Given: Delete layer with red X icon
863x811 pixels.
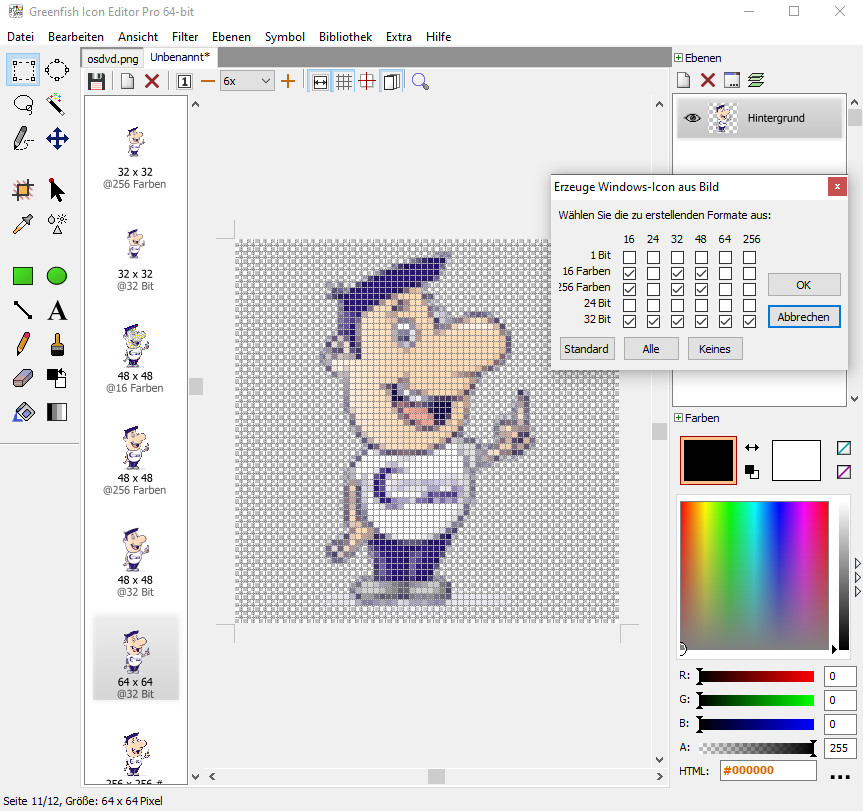Looking at the screenshot, I should [707, 80].
